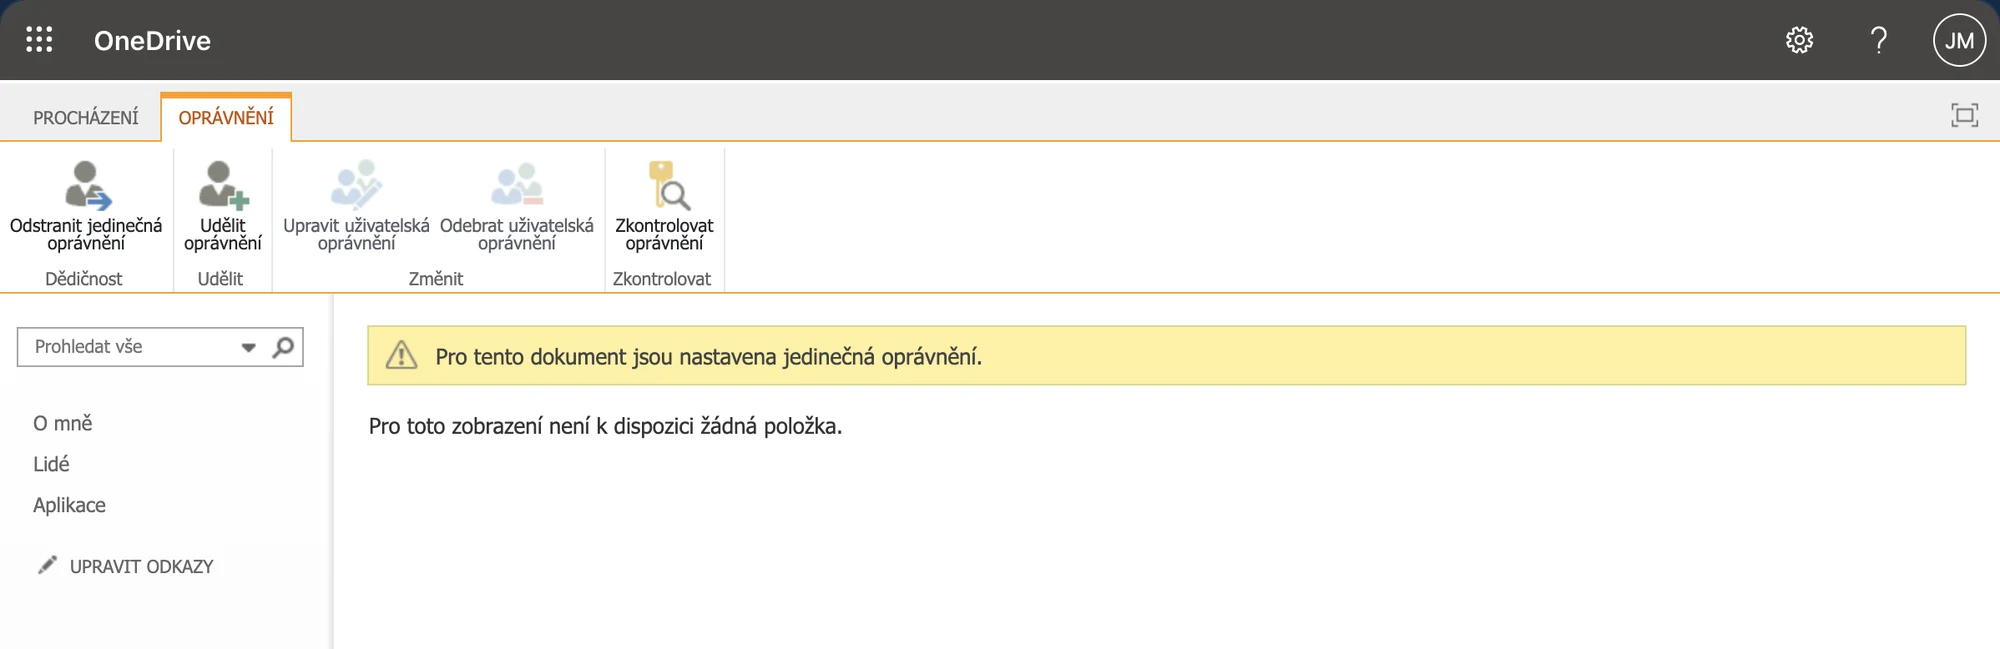Click the Zkontrolovat group label
The image size is (2000, 649).
click(x=662, y=279)
